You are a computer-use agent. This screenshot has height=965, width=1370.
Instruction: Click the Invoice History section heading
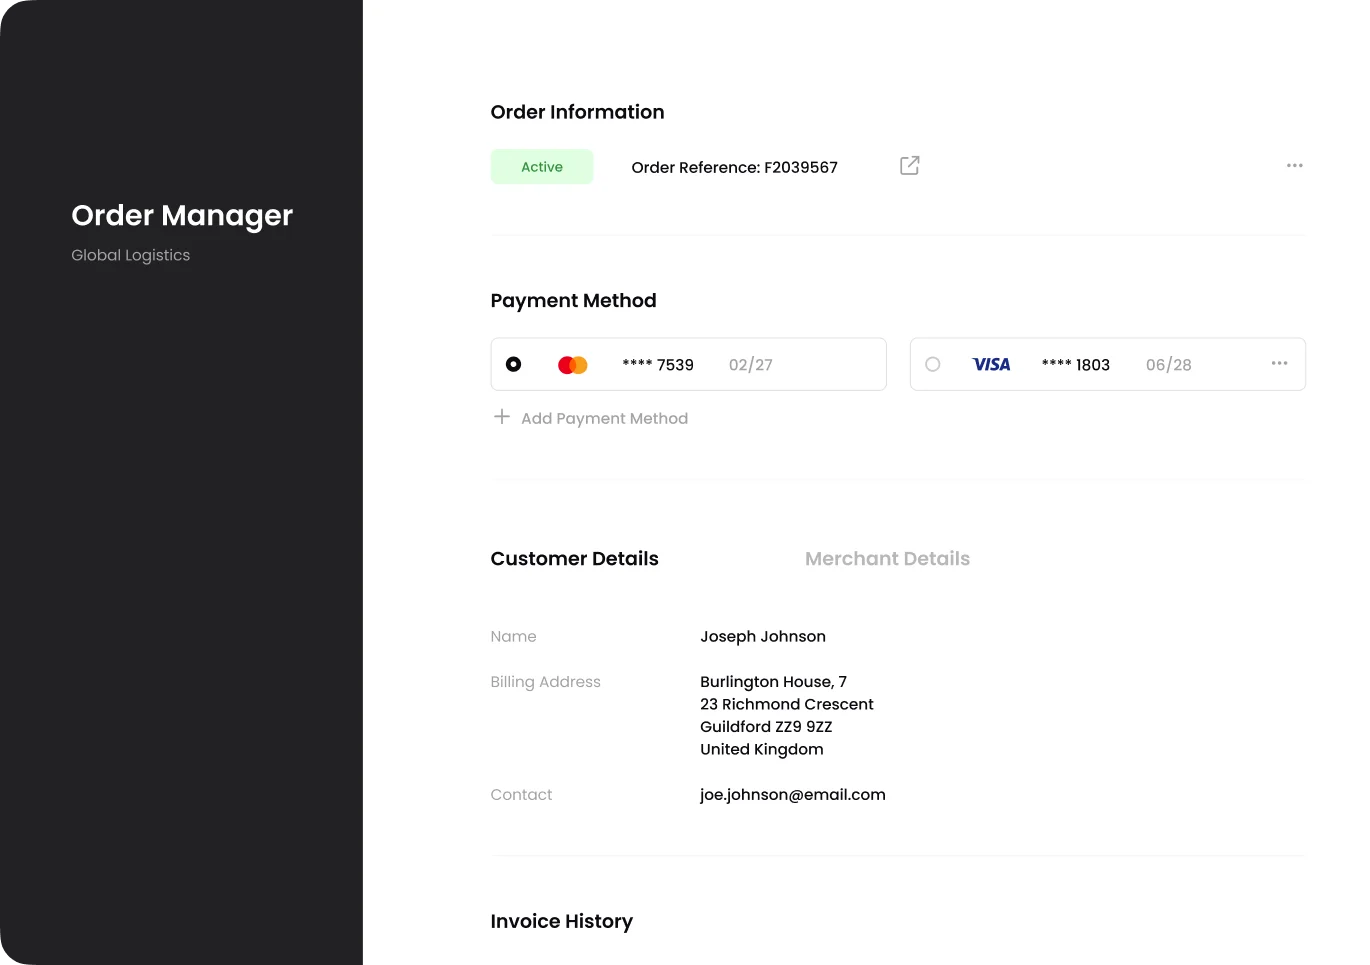561,922
